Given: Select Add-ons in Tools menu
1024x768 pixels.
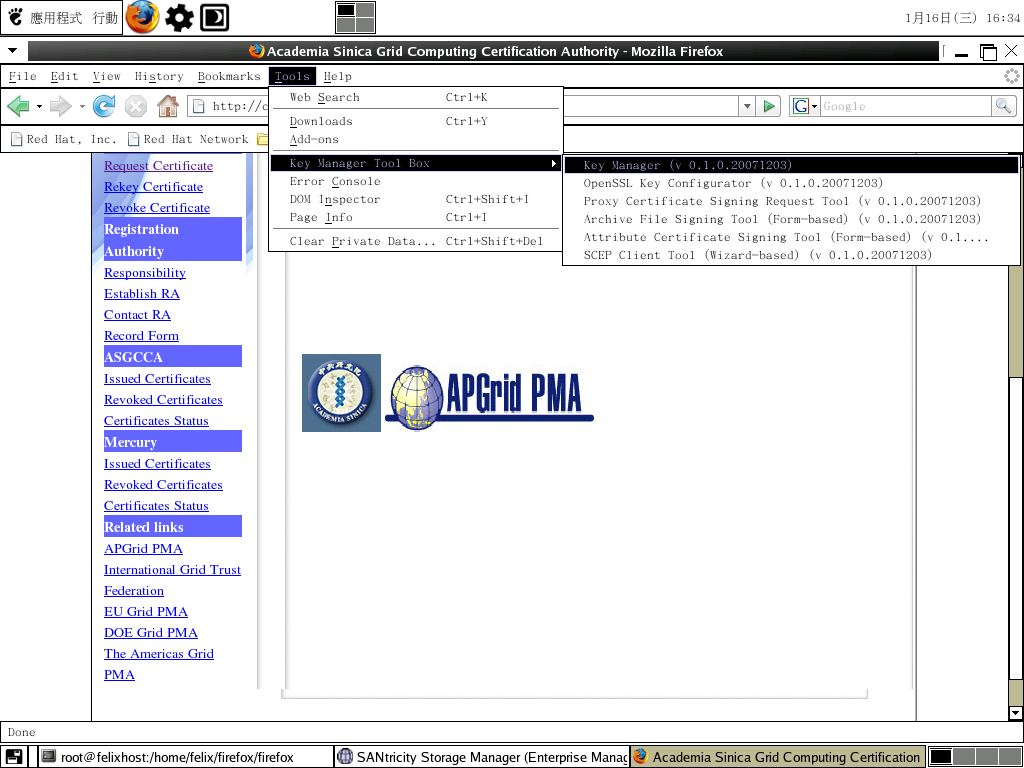Looking at the screenshot, I should click(x=415, y=139).
